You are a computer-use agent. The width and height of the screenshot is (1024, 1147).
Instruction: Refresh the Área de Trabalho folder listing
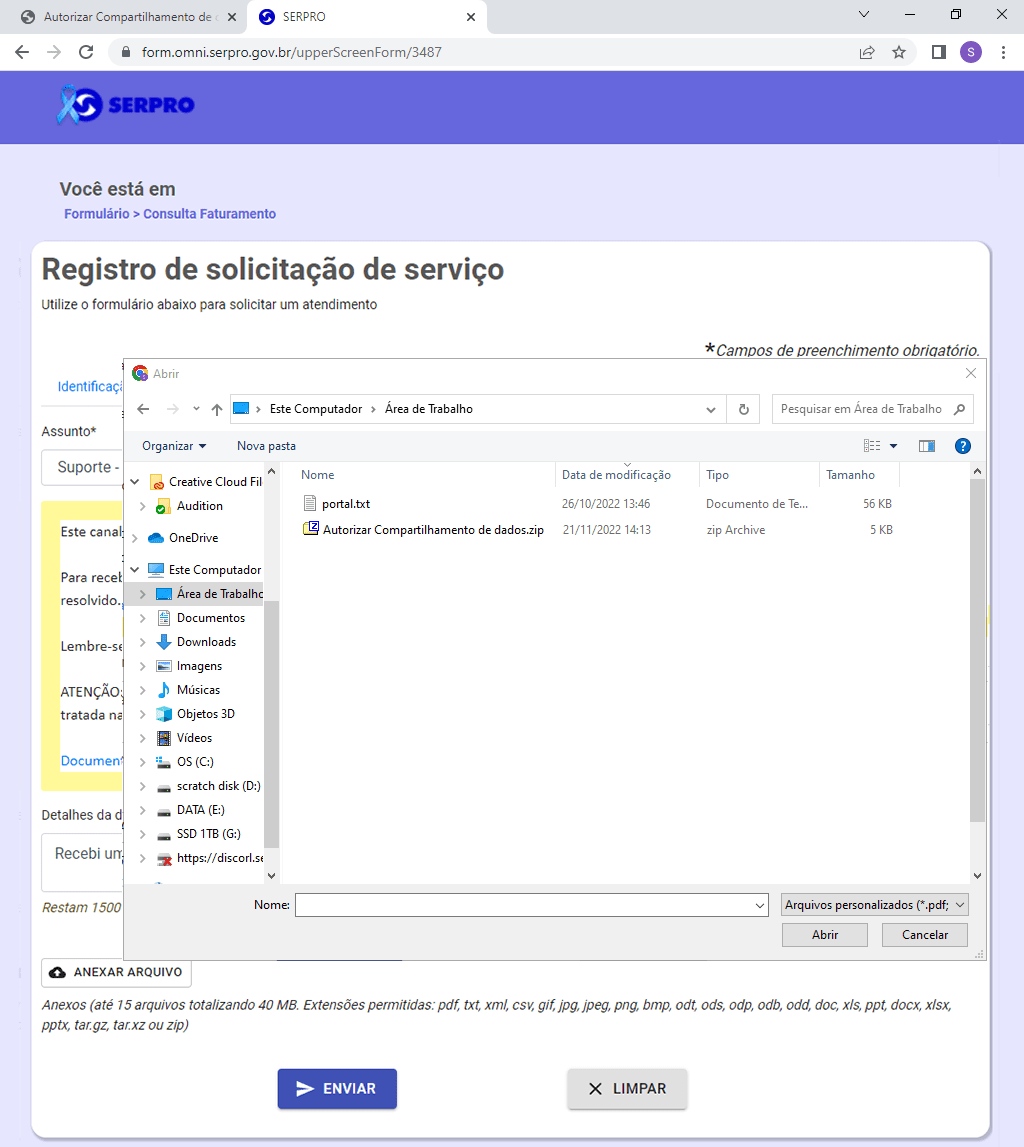743,409
